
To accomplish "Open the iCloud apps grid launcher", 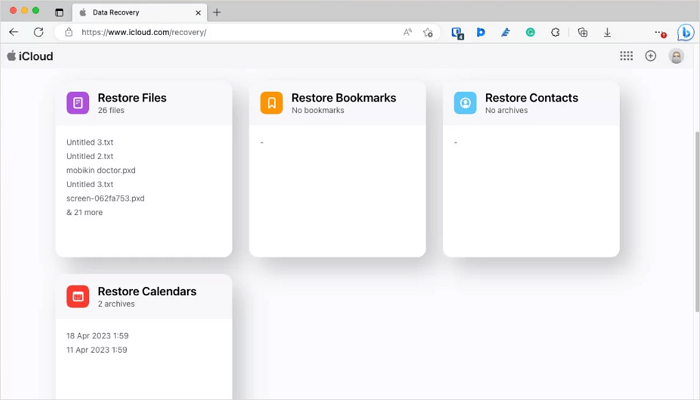I will pyautogui.click(x=626, y=56).
